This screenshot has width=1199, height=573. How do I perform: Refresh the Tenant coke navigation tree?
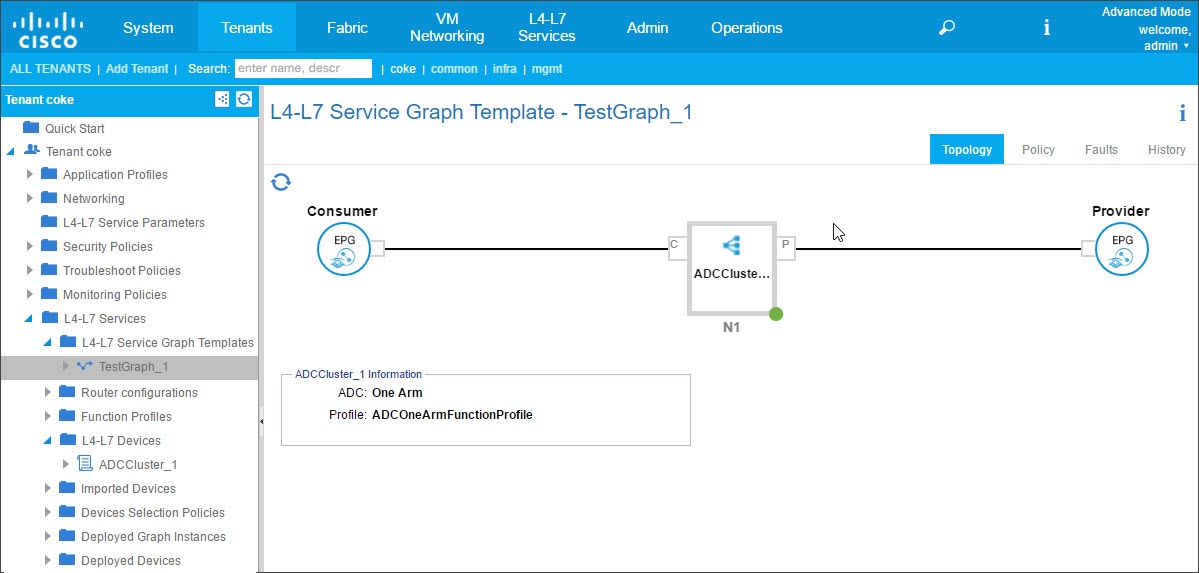(244, 99)
